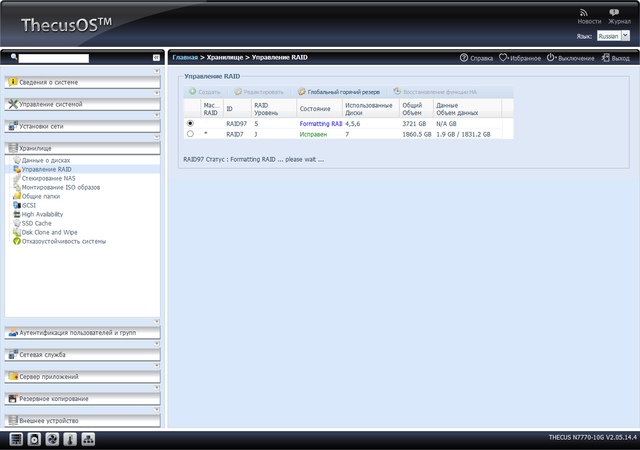This screenshot has height=450, width=640.
Task: Click the temperature icon in bottom bar
Action: 70,439
